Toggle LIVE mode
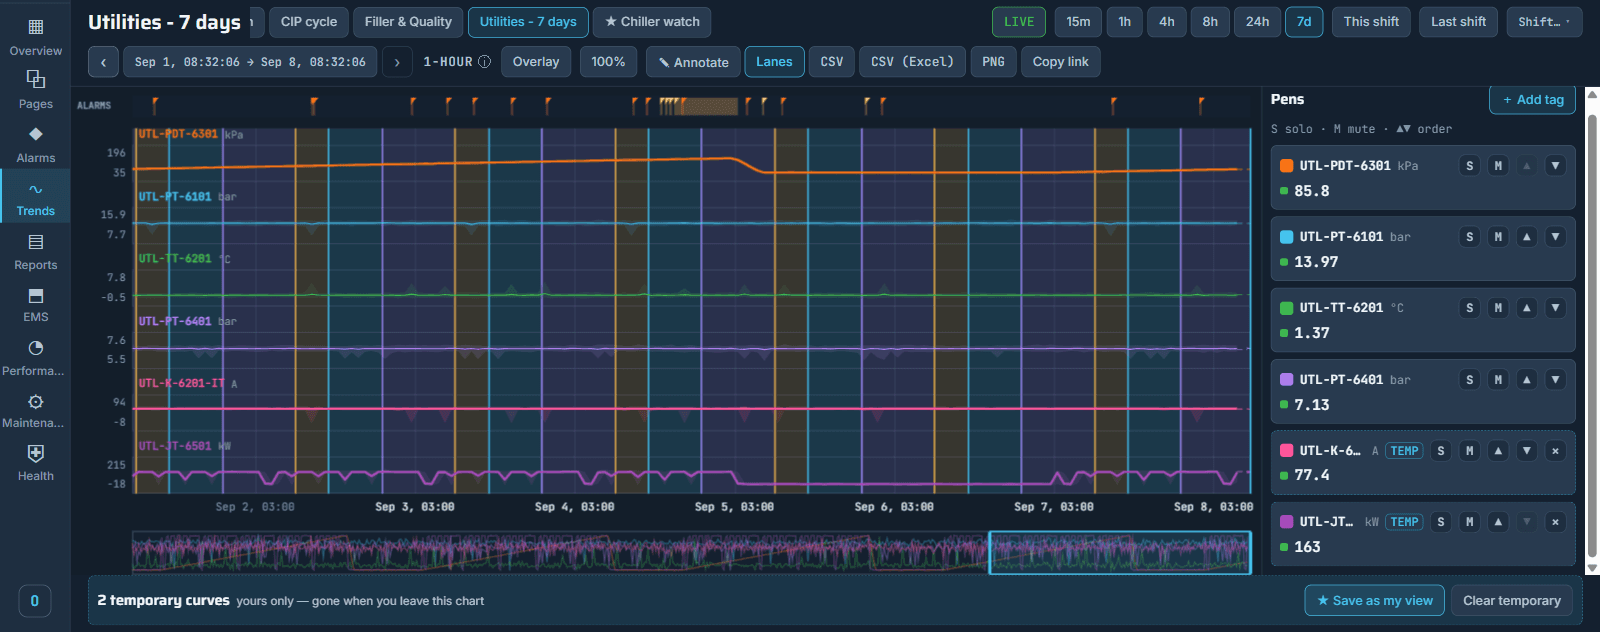Viewport: 1600px width, 632px height. click(x=1019, y=22)
